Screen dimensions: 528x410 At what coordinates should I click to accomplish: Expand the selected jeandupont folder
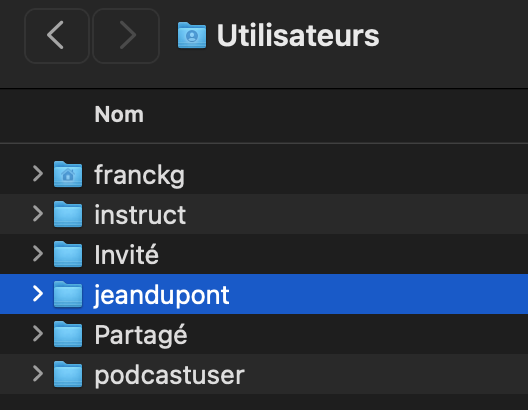click(x=38, y=294)
